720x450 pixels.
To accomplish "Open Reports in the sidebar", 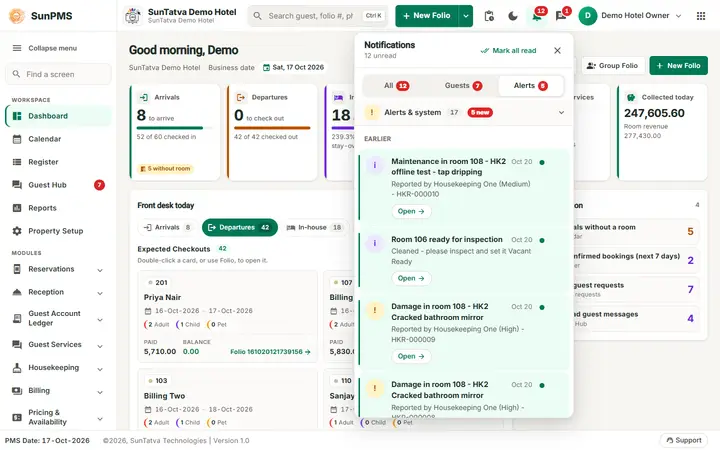I will coord(58,208).
